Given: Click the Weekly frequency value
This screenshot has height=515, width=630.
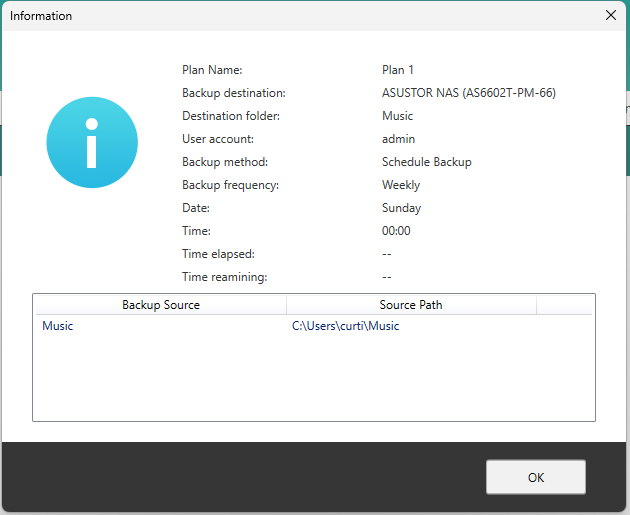Looking at the screenshot, I should [401, 185].
